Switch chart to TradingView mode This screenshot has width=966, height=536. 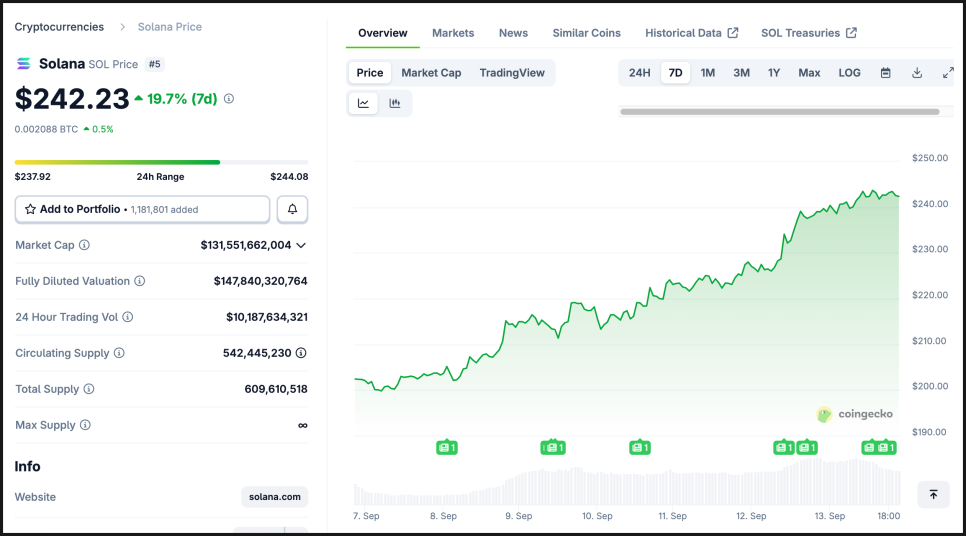click(512, 73)
